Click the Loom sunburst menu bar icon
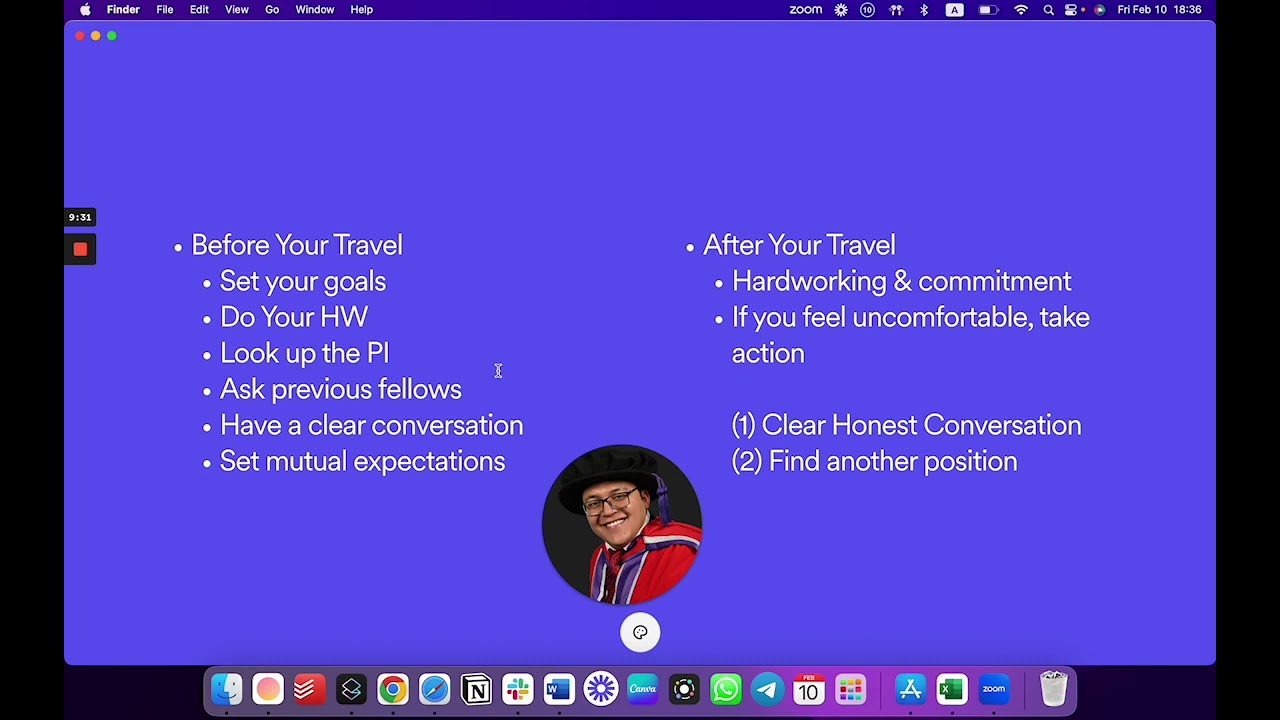 [841, 10]
